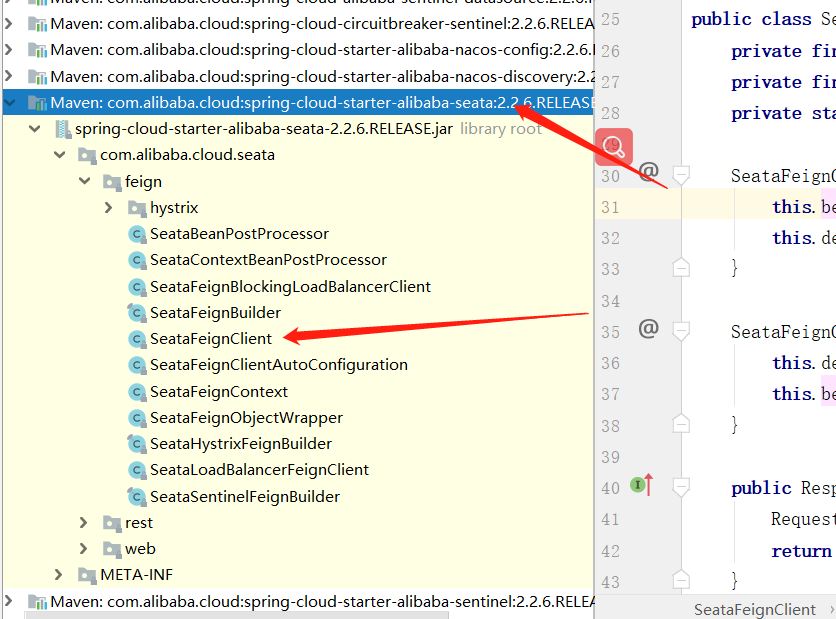
Task: Select SeataFeignClientAutoConfiguration in the tree
Action: click(279, 365)
